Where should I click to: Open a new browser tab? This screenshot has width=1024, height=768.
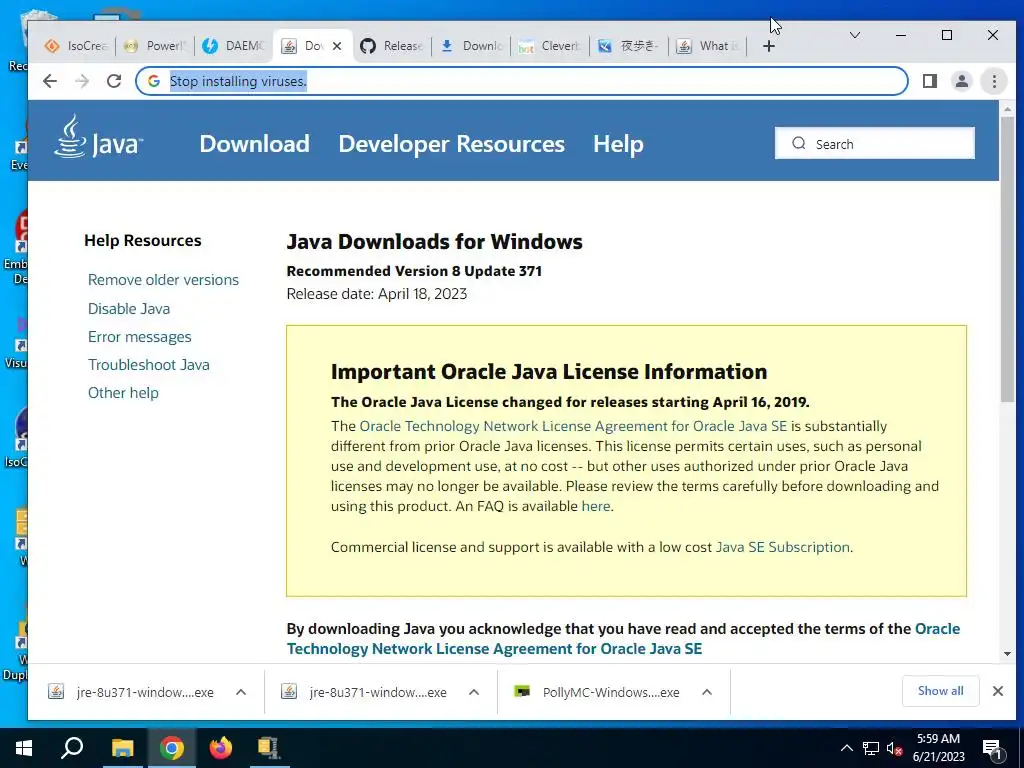point(769,46)
